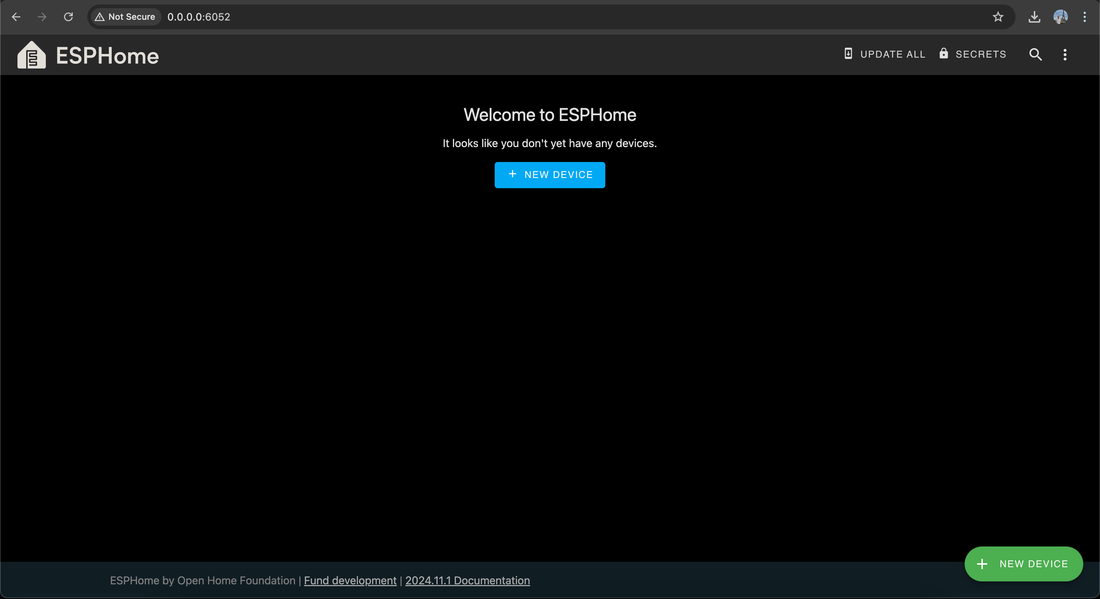Viewport: 1100px width, 599px height.
Task: Click the browser back arrow
Action: [15, 16]
